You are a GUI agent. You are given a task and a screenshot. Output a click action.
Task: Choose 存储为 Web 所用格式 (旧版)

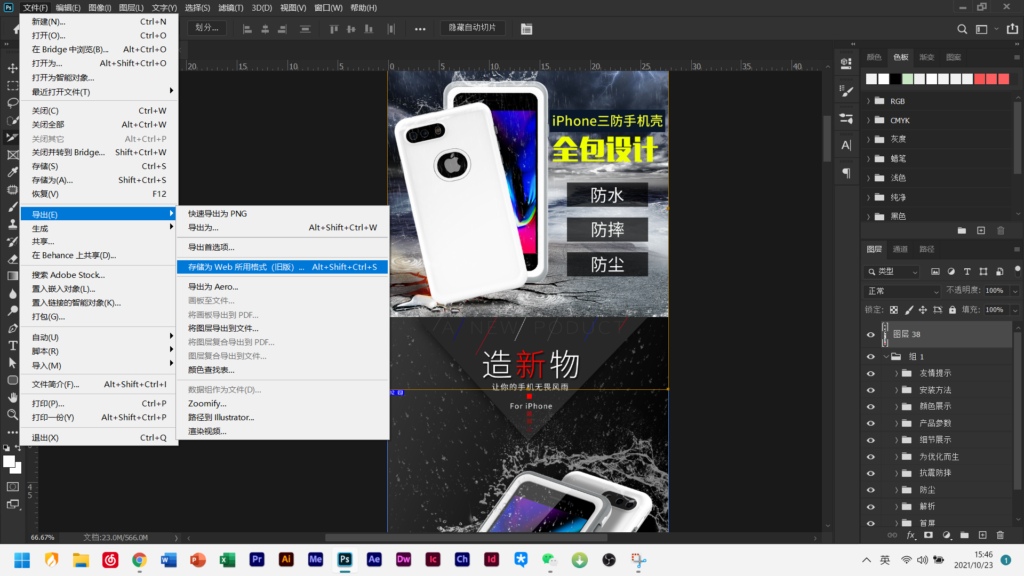(283, 267)
